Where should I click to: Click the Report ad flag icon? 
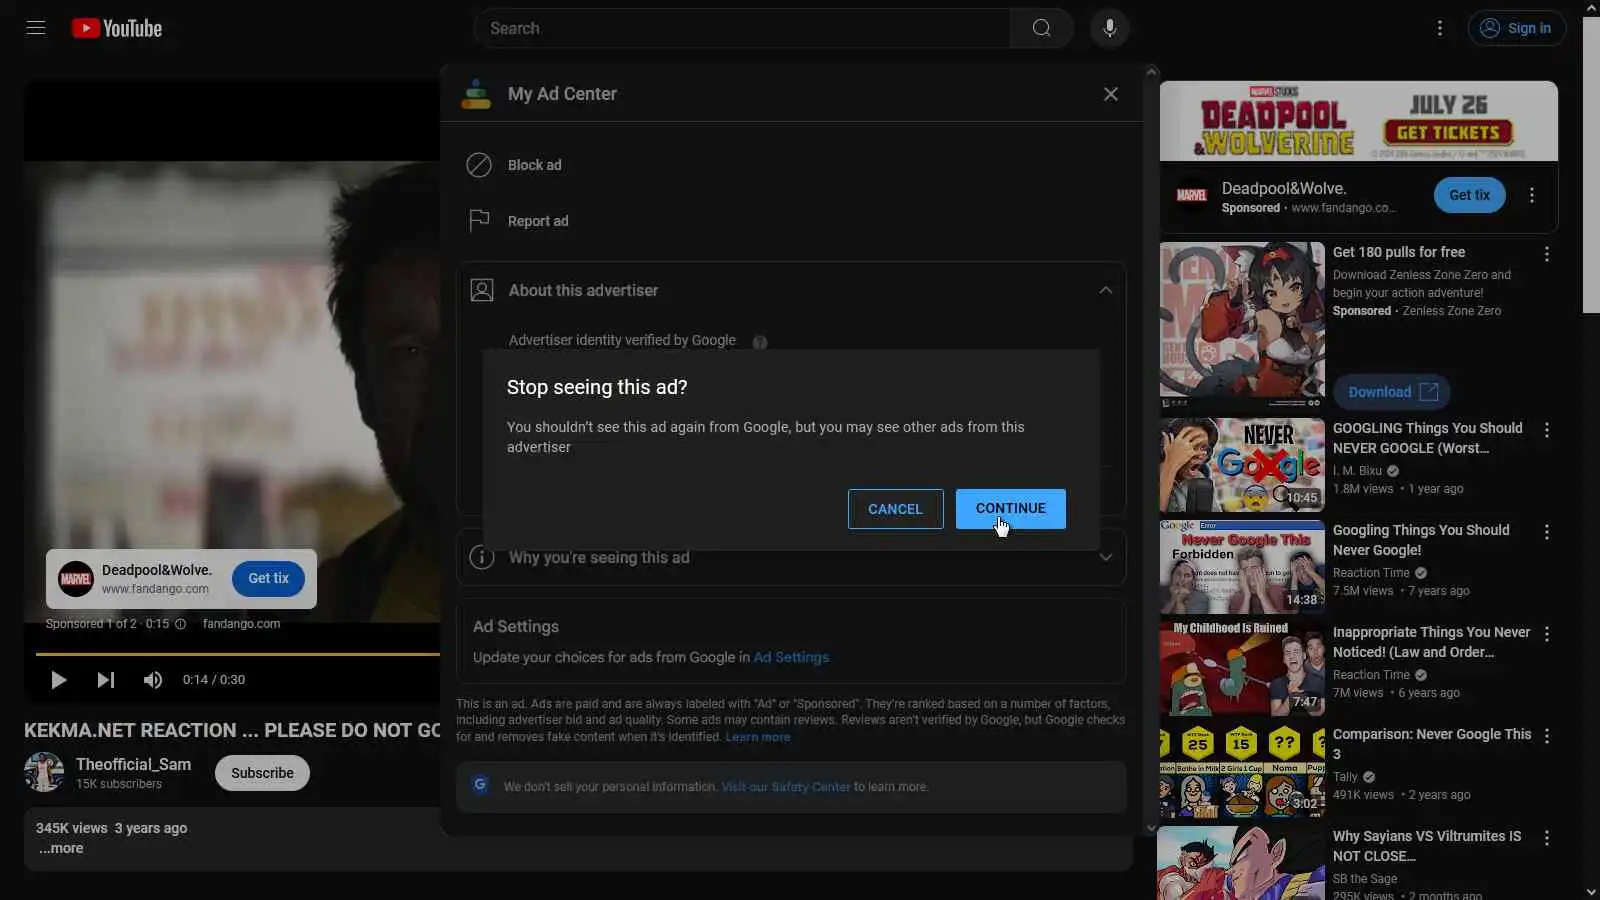479,220
